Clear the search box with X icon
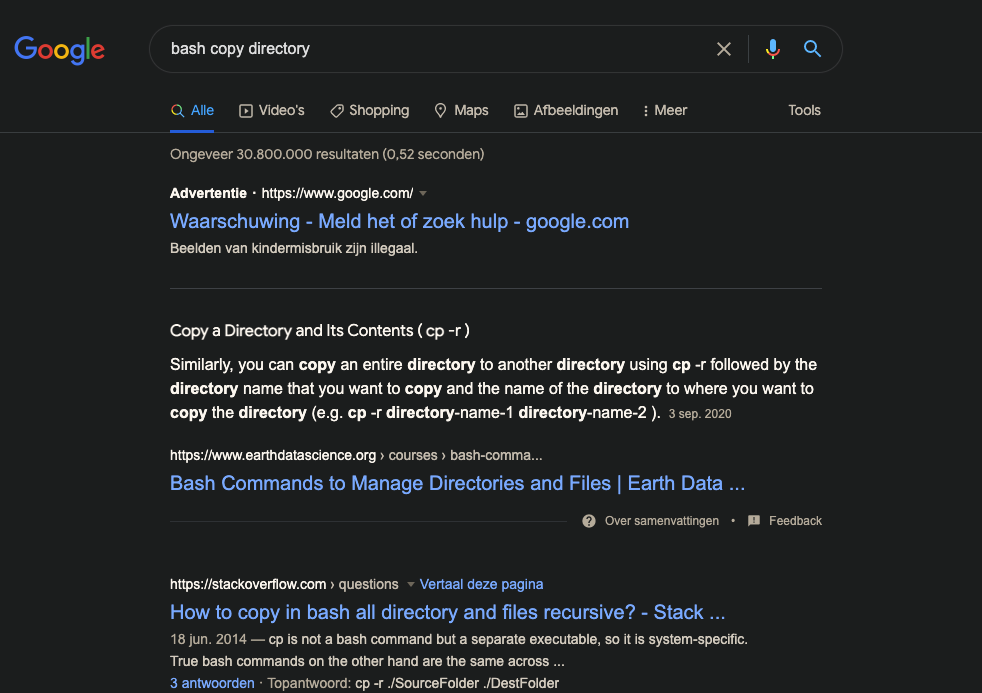 pos(723,49)
